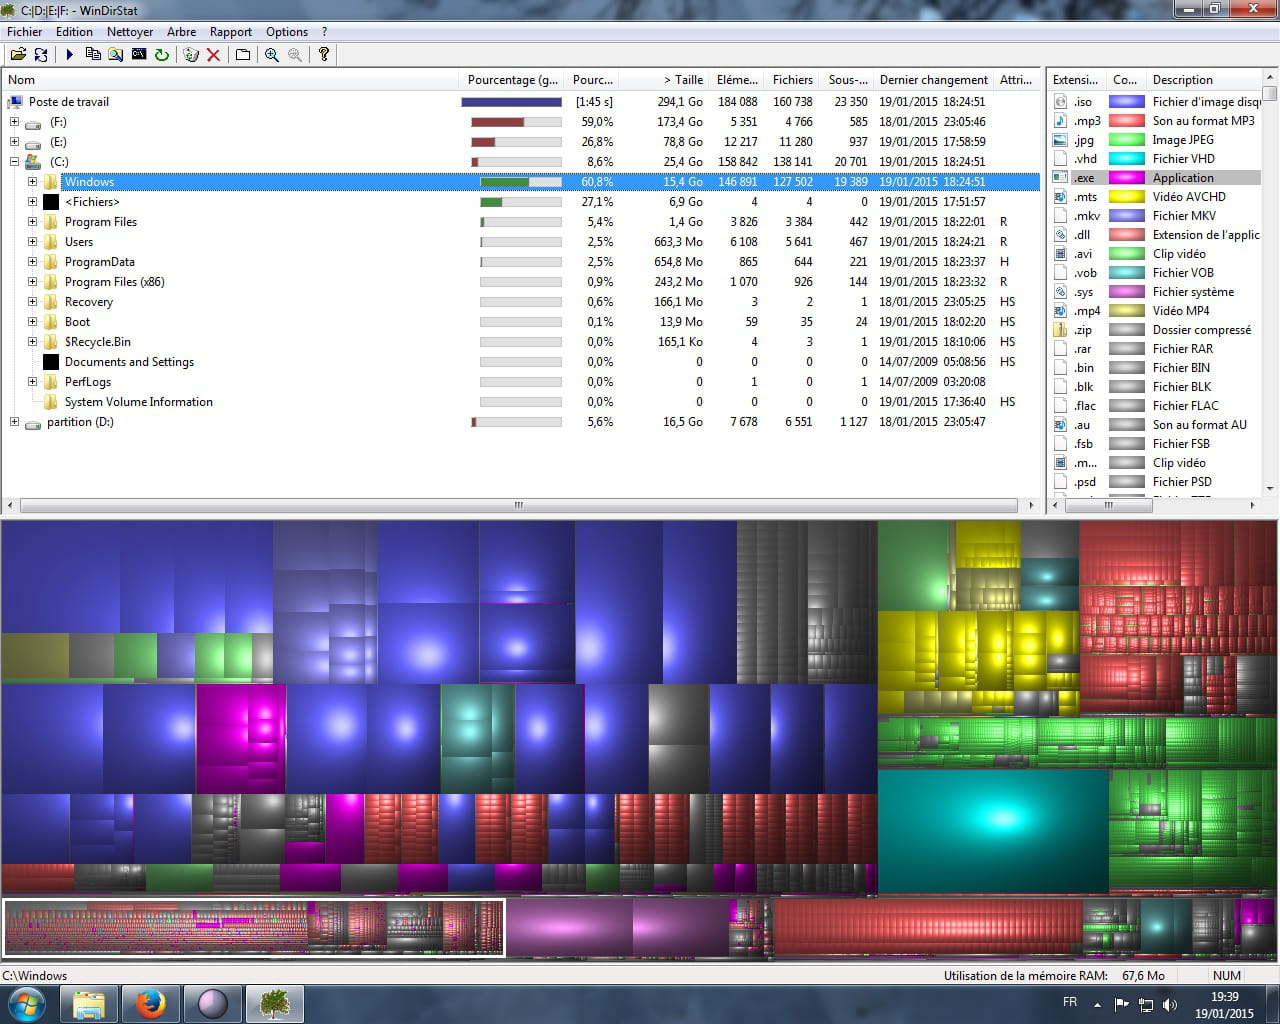Expand the partition (D:) node

(14, 422)
